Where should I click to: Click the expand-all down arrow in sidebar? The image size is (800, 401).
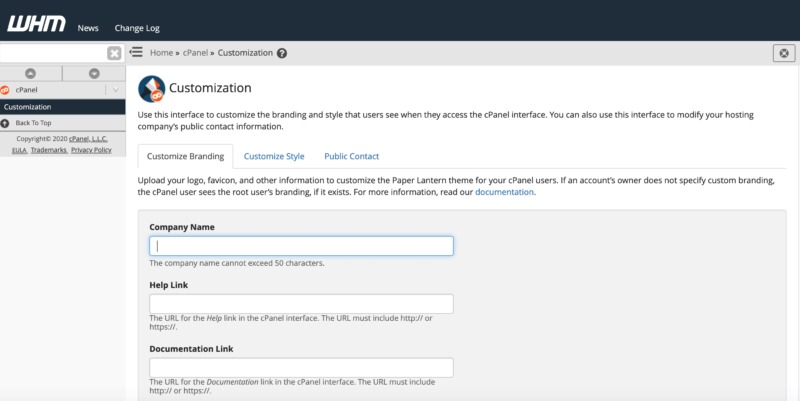tap(94, 73)
